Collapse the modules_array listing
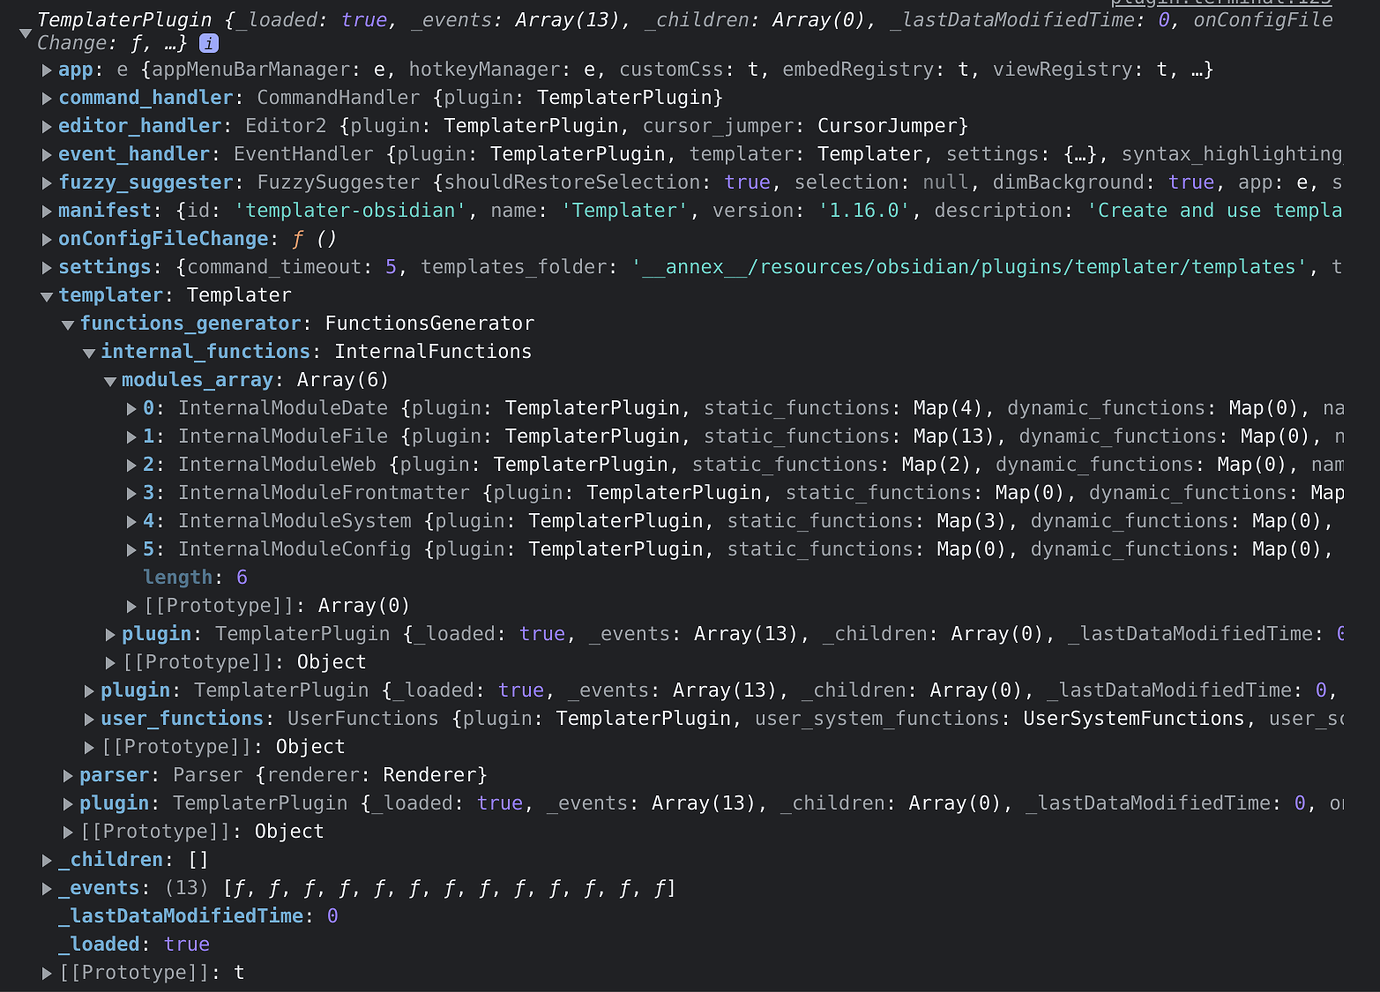The height and width of the screenshot is (992, 1380). pos(110,380)
